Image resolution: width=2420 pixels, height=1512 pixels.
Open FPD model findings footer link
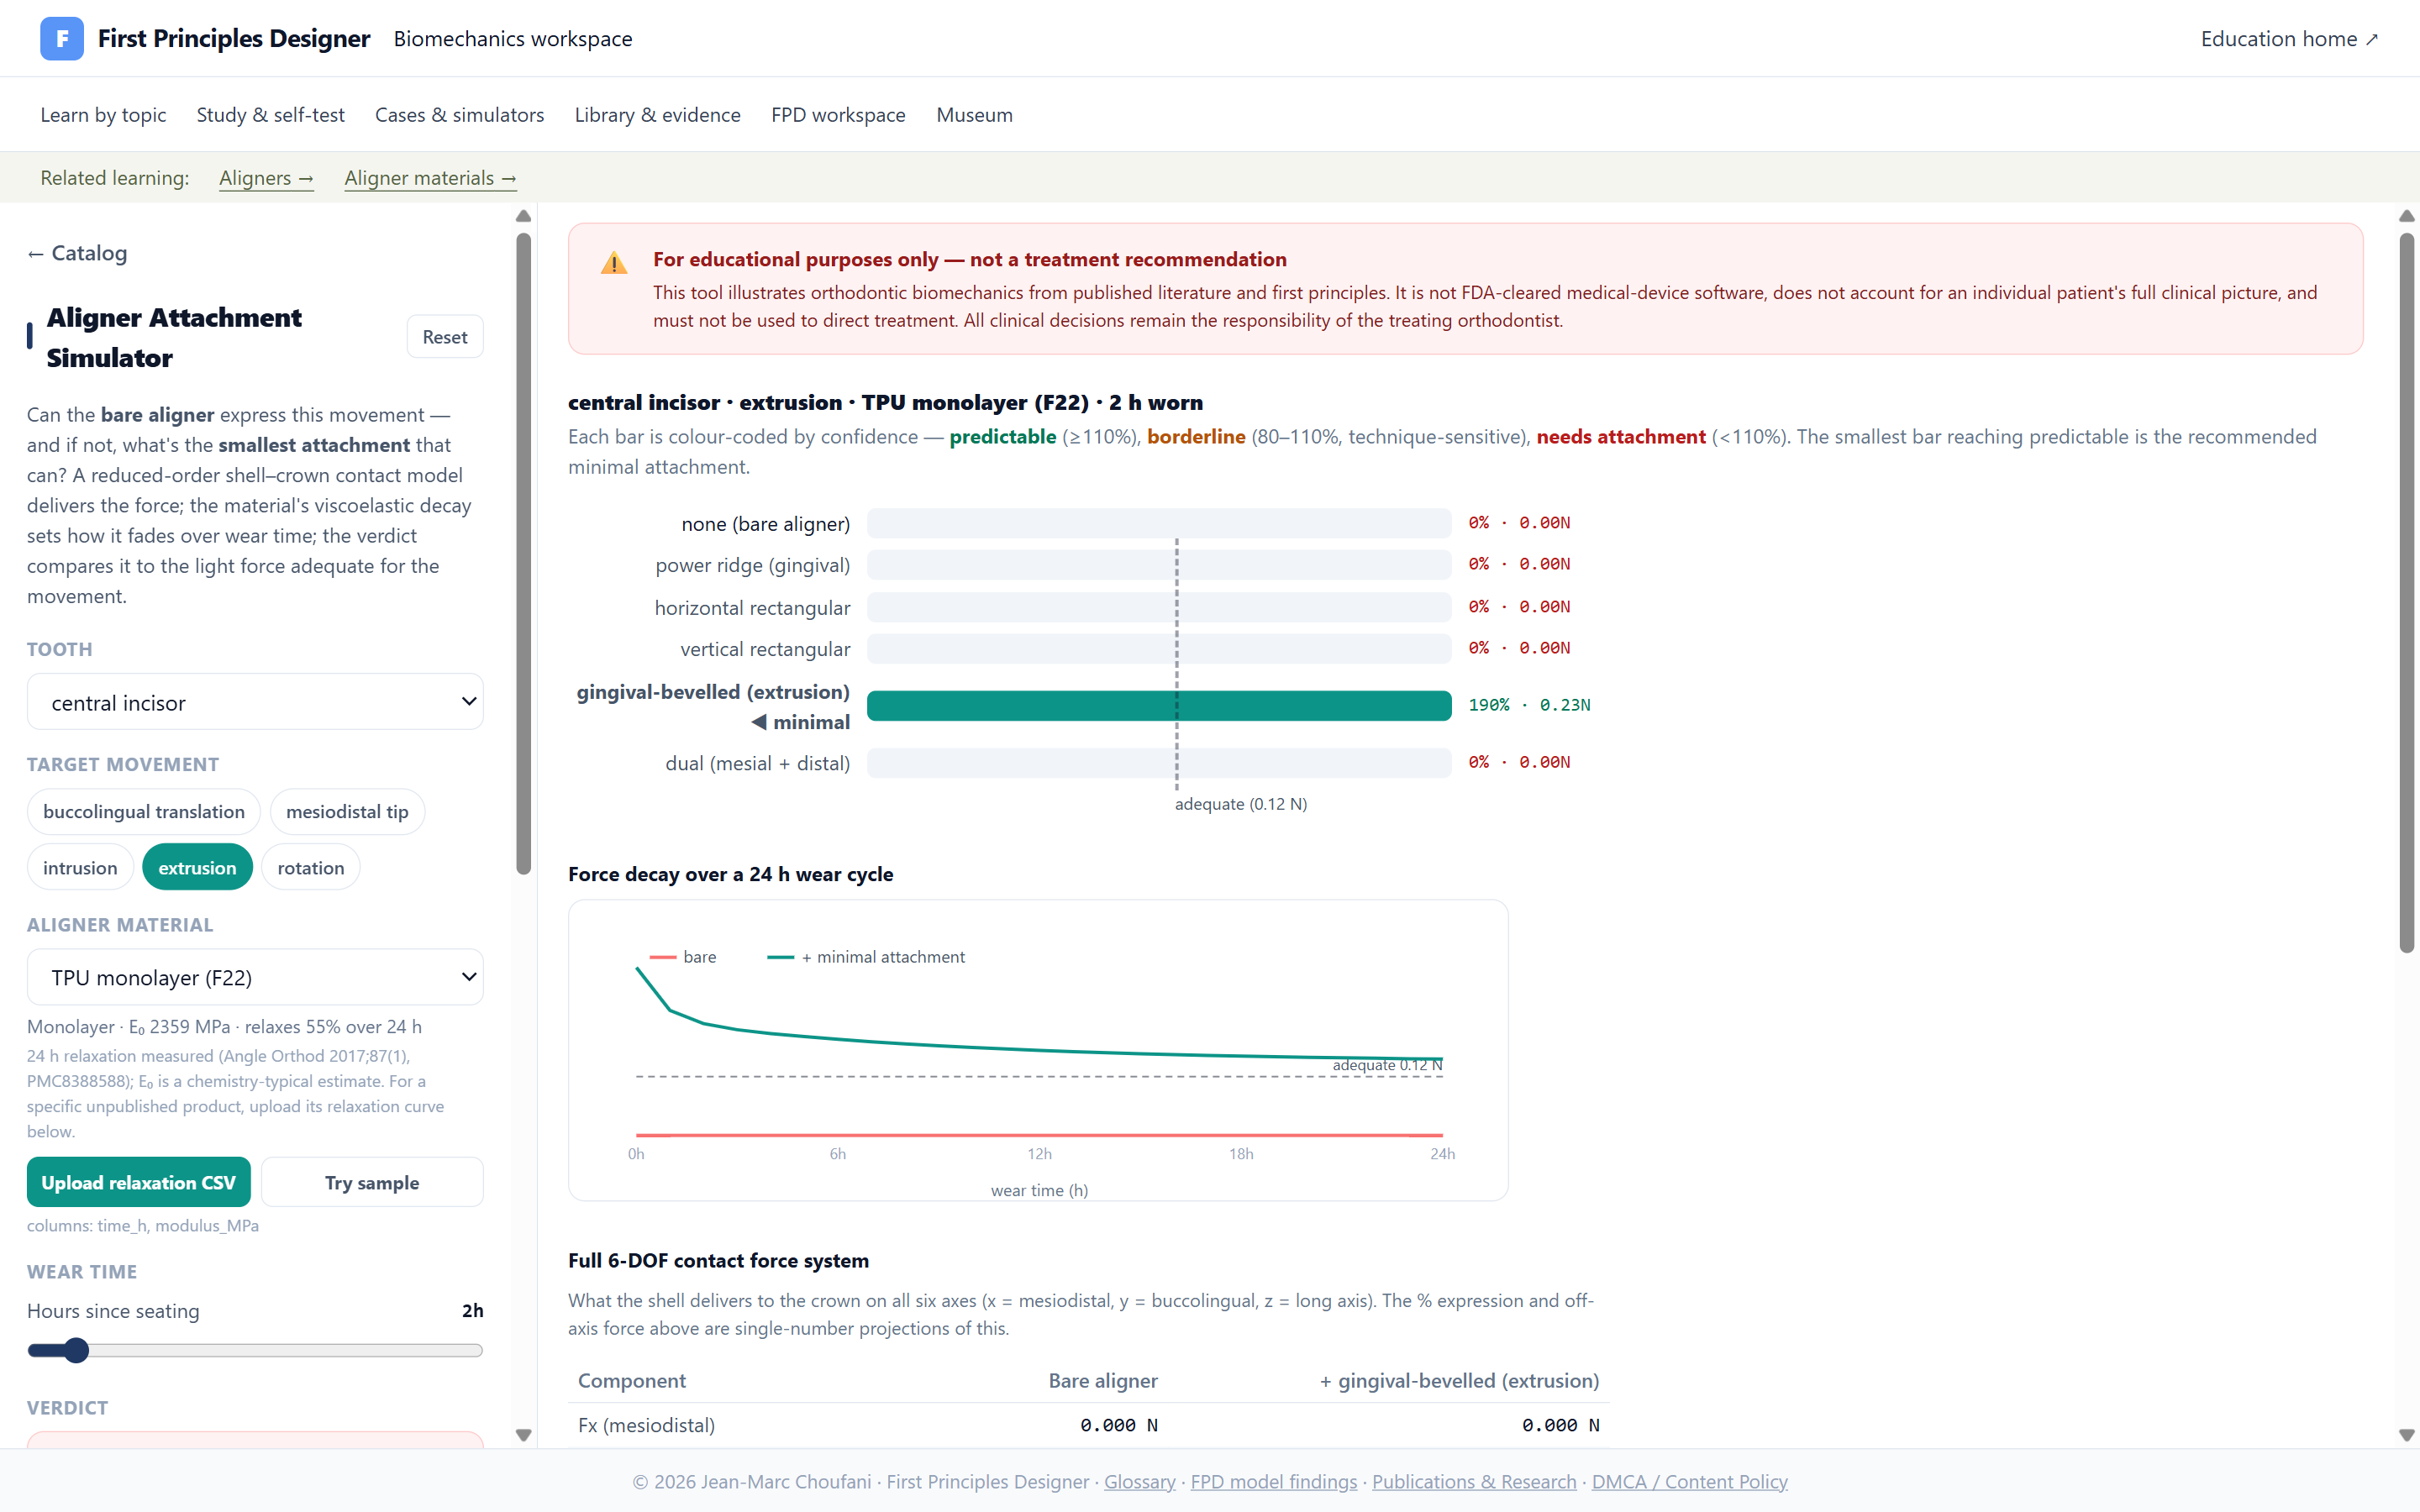[1274, 1481]
